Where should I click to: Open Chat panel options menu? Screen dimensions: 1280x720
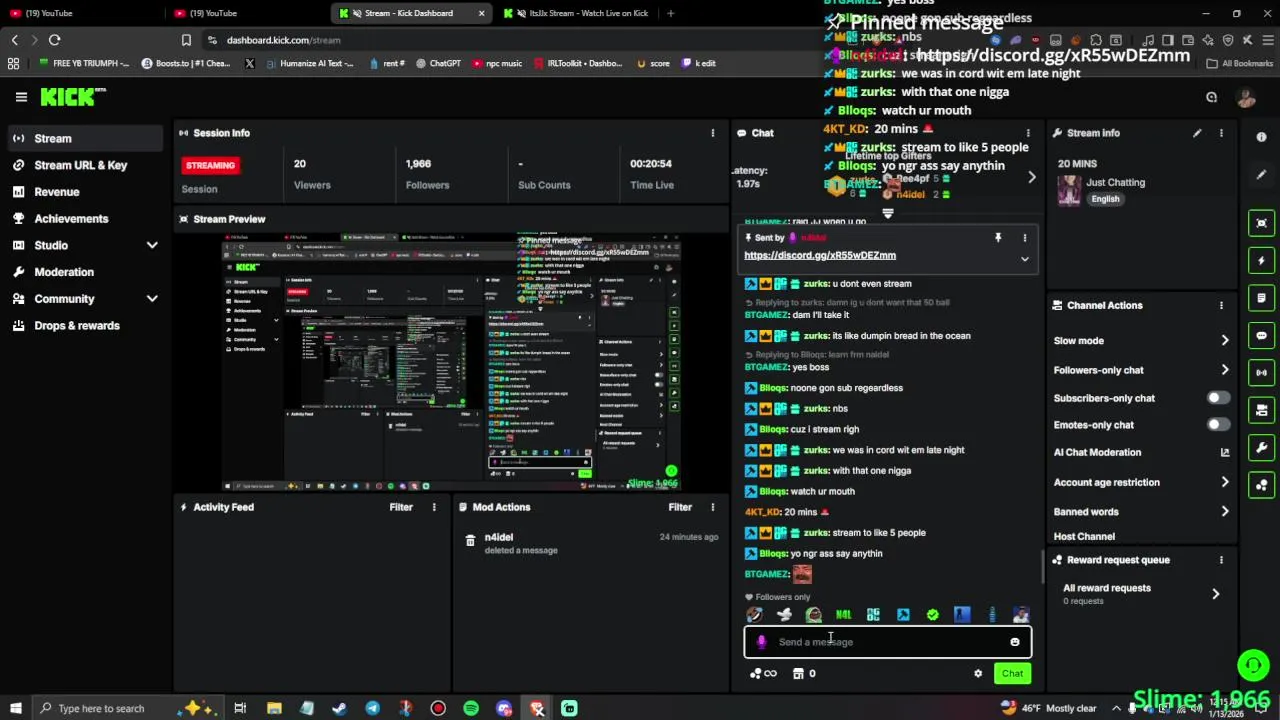tap(1028, 133)
